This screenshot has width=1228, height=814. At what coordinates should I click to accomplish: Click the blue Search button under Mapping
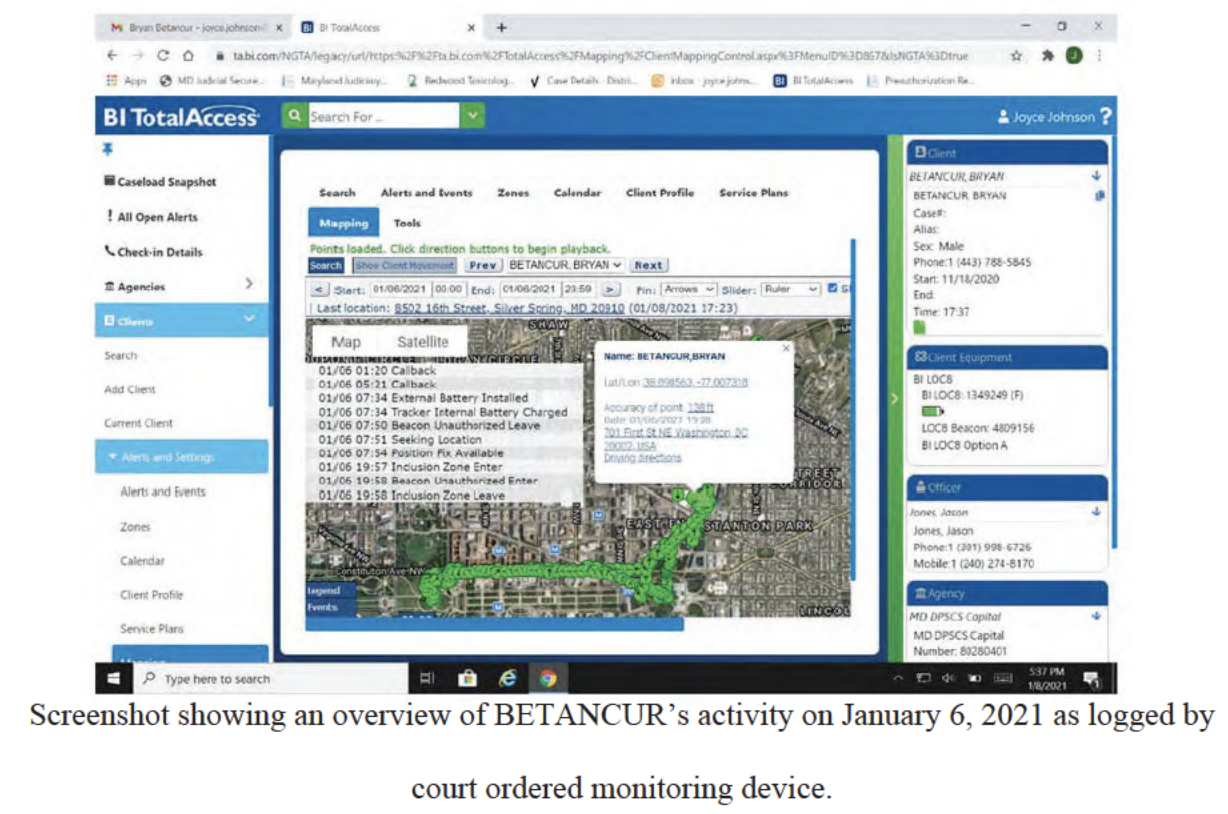[x=326, y=265]
